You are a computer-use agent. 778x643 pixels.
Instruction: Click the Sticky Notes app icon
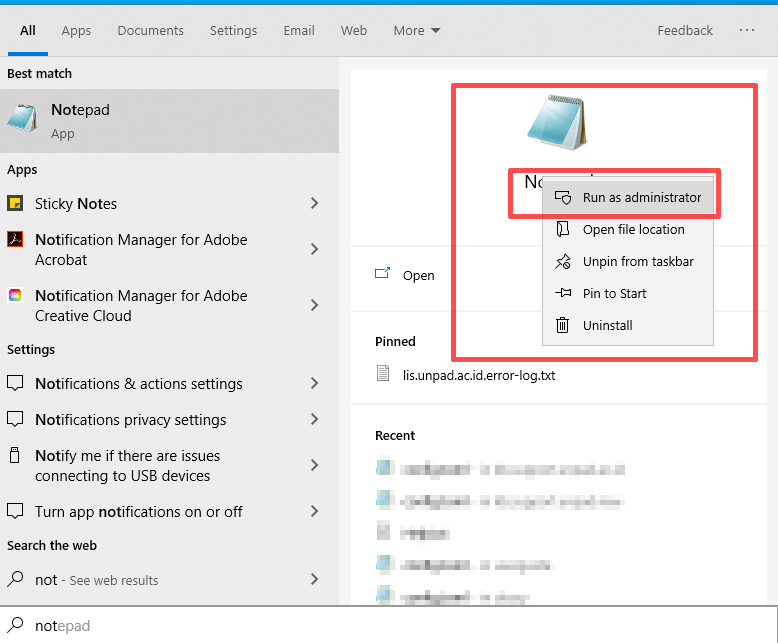click(x=15, y=203)
